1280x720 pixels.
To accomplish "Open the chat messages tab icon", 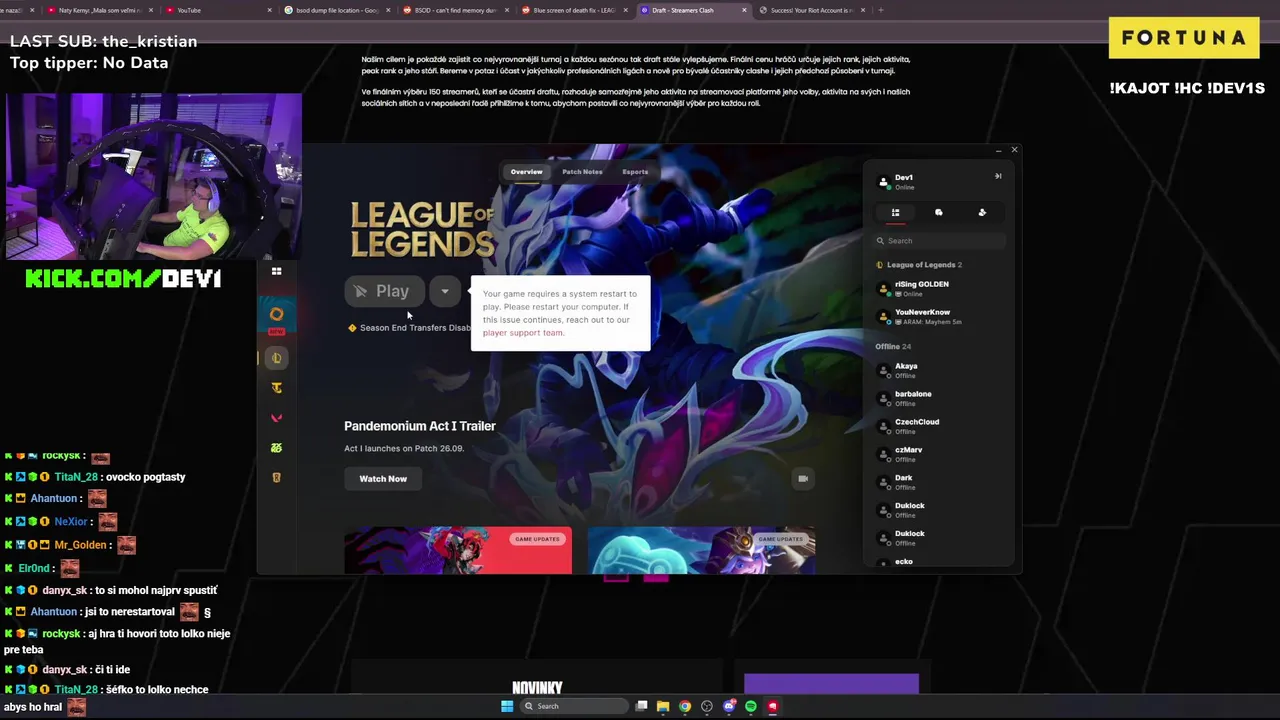I will click(x=938, y=212).
